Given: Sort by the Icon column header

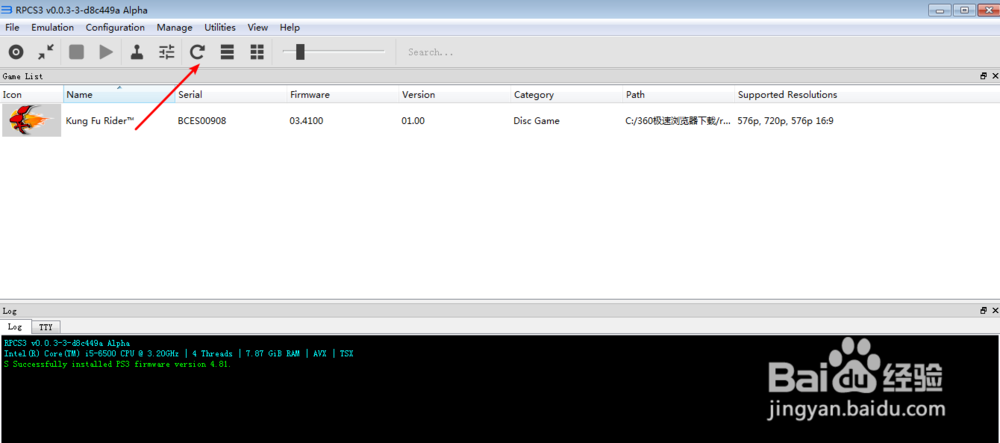Looking at the screenshot, I should pyautogui.click(x=32, y=94).
